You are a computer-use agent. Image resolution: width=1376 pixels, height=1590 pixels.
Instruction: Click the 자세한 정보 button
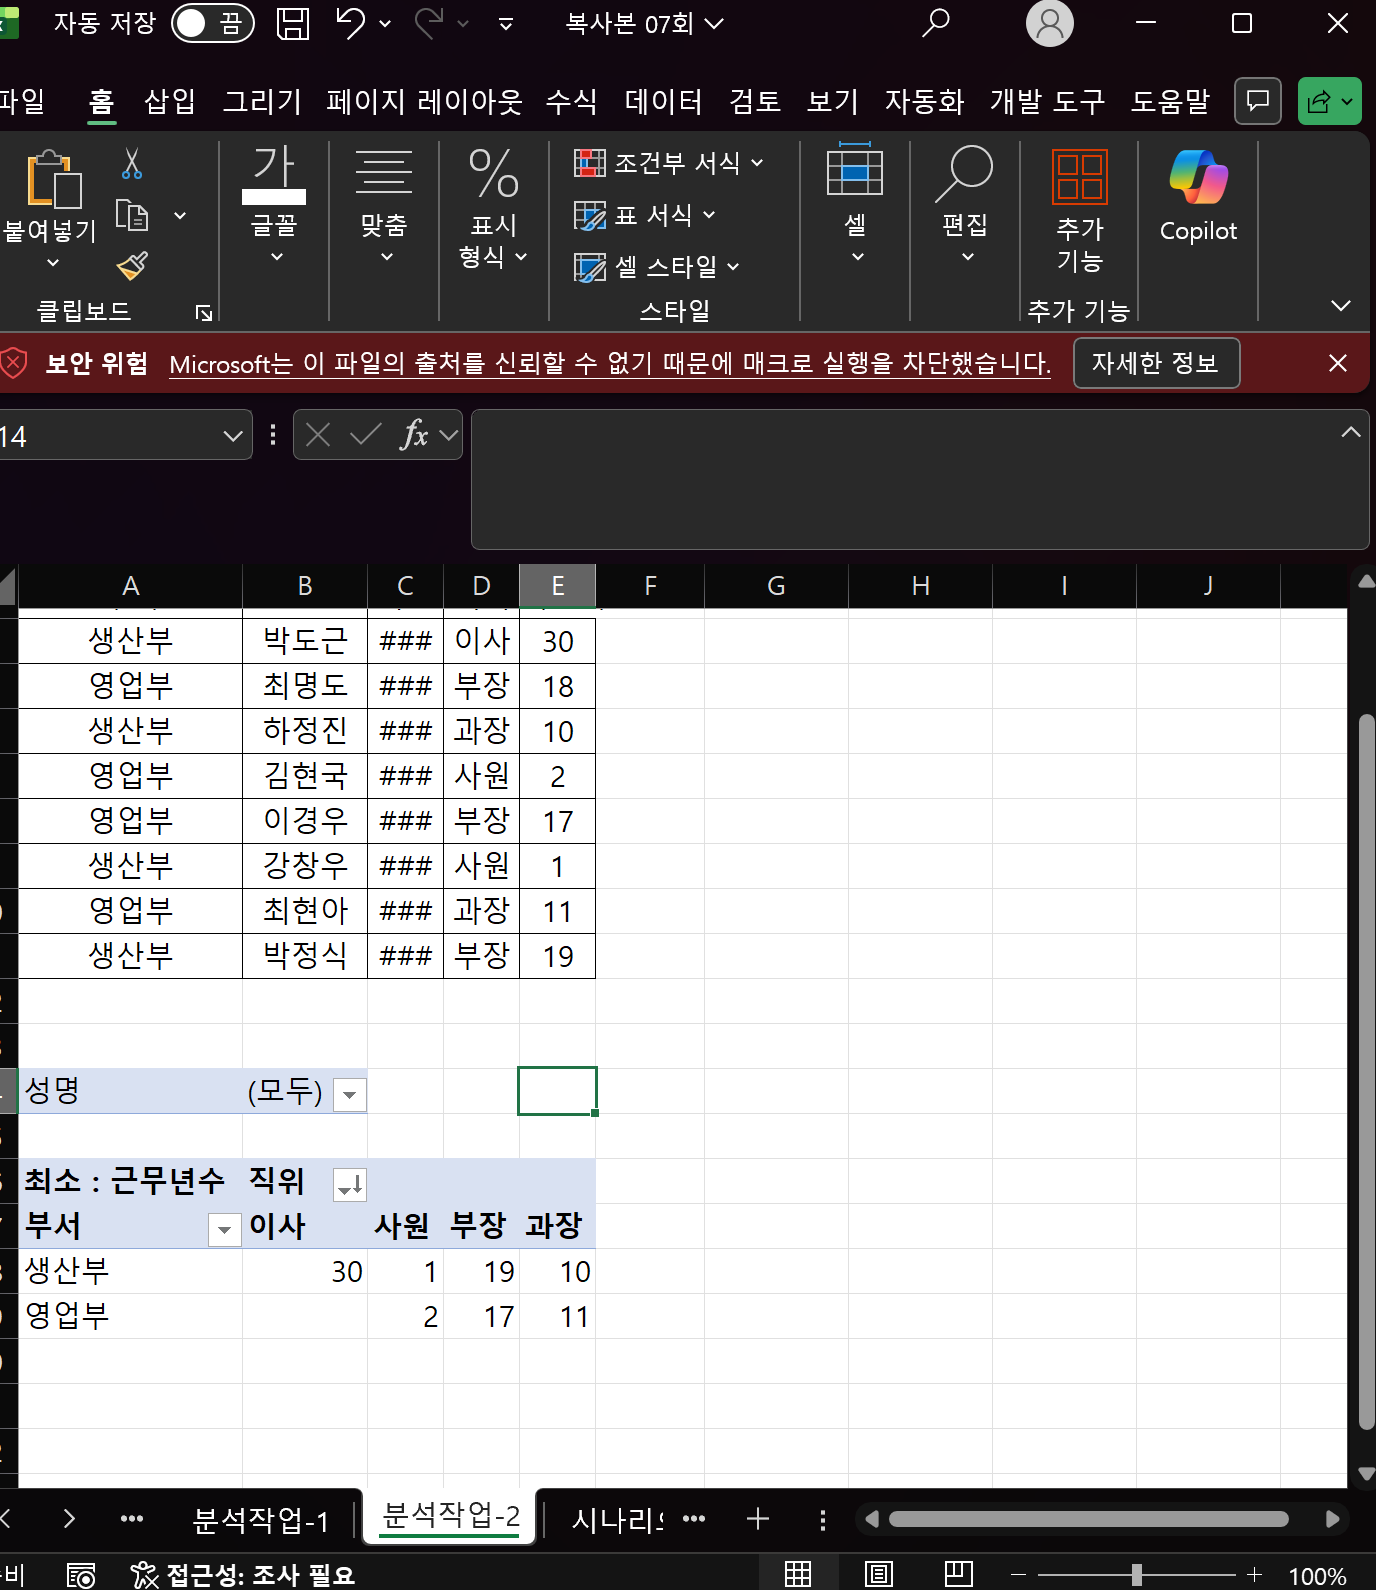tap(1156, 363)
